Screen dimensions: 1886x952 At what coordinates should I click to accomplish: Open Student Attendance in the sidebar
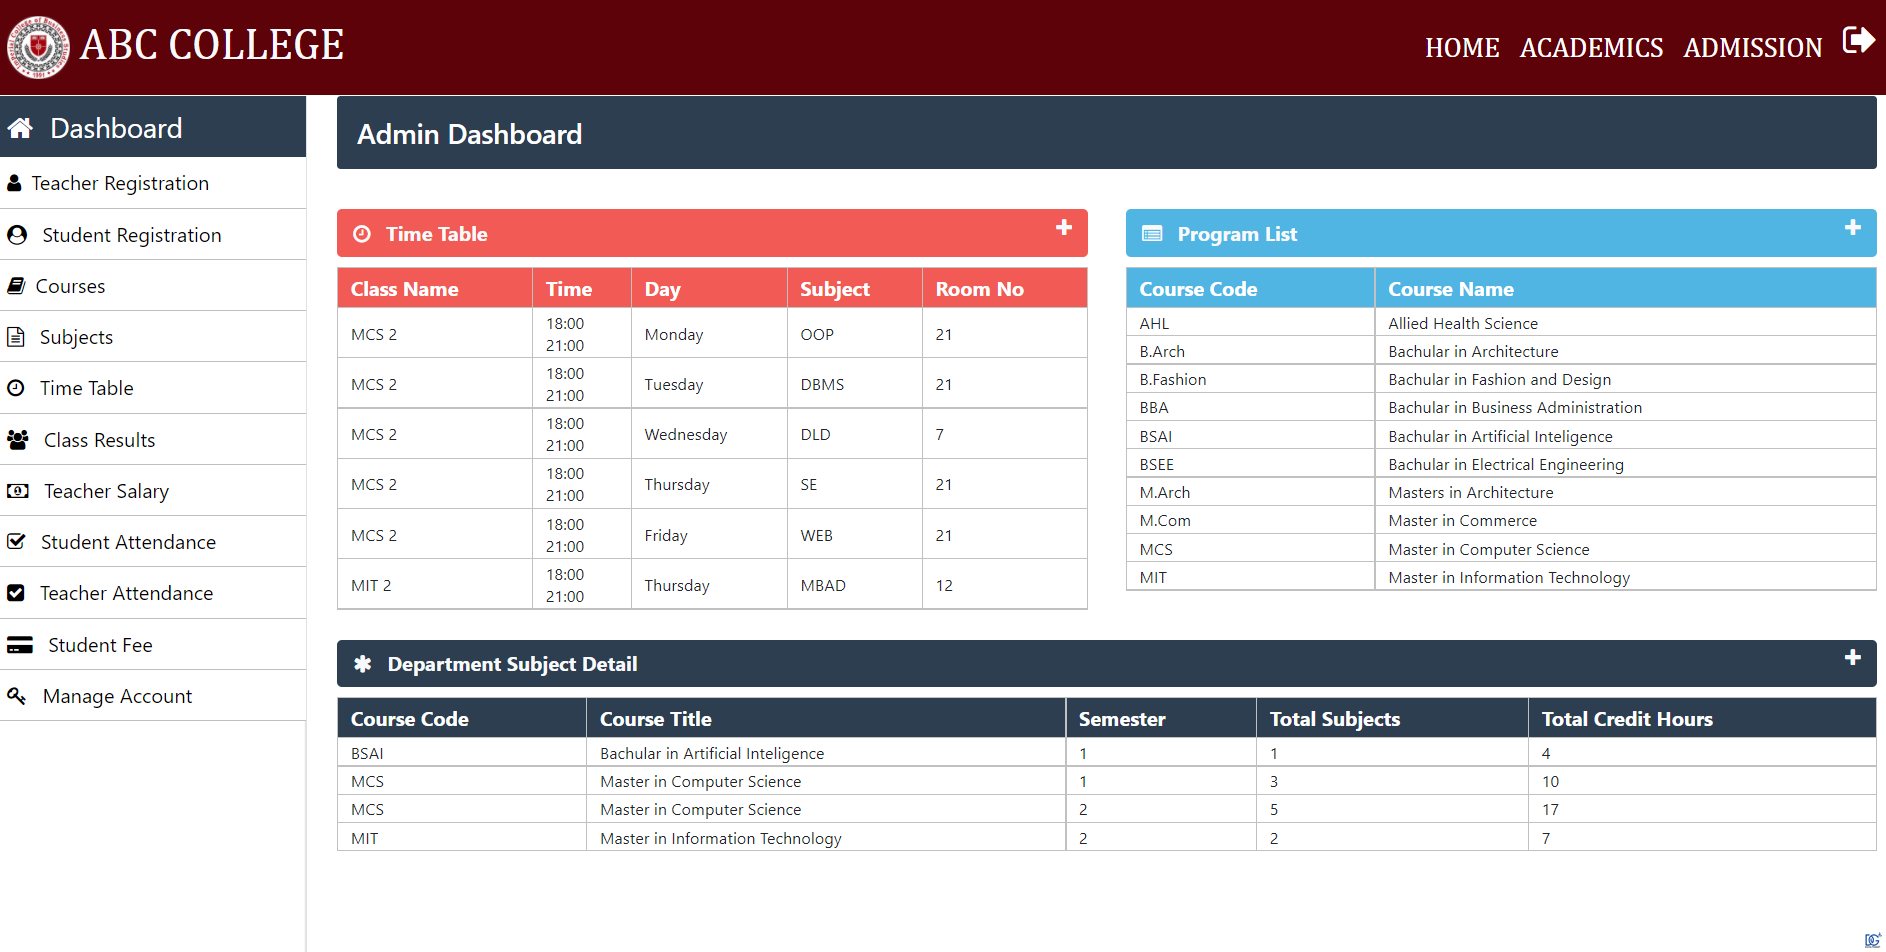[x=128, y=542]
